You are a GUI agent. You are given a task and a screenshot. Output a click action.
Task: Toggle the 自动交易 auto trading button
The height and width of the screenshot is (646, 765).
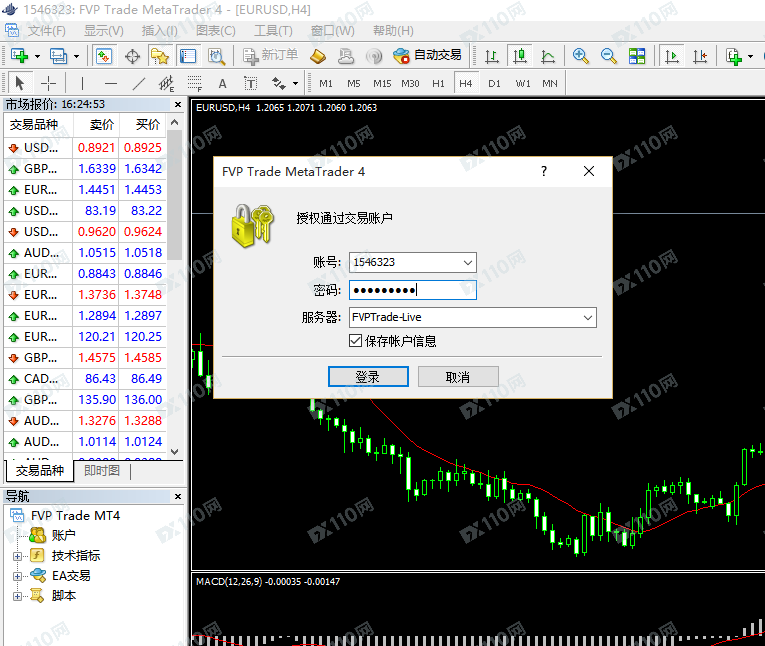click(x=427, y=56)
